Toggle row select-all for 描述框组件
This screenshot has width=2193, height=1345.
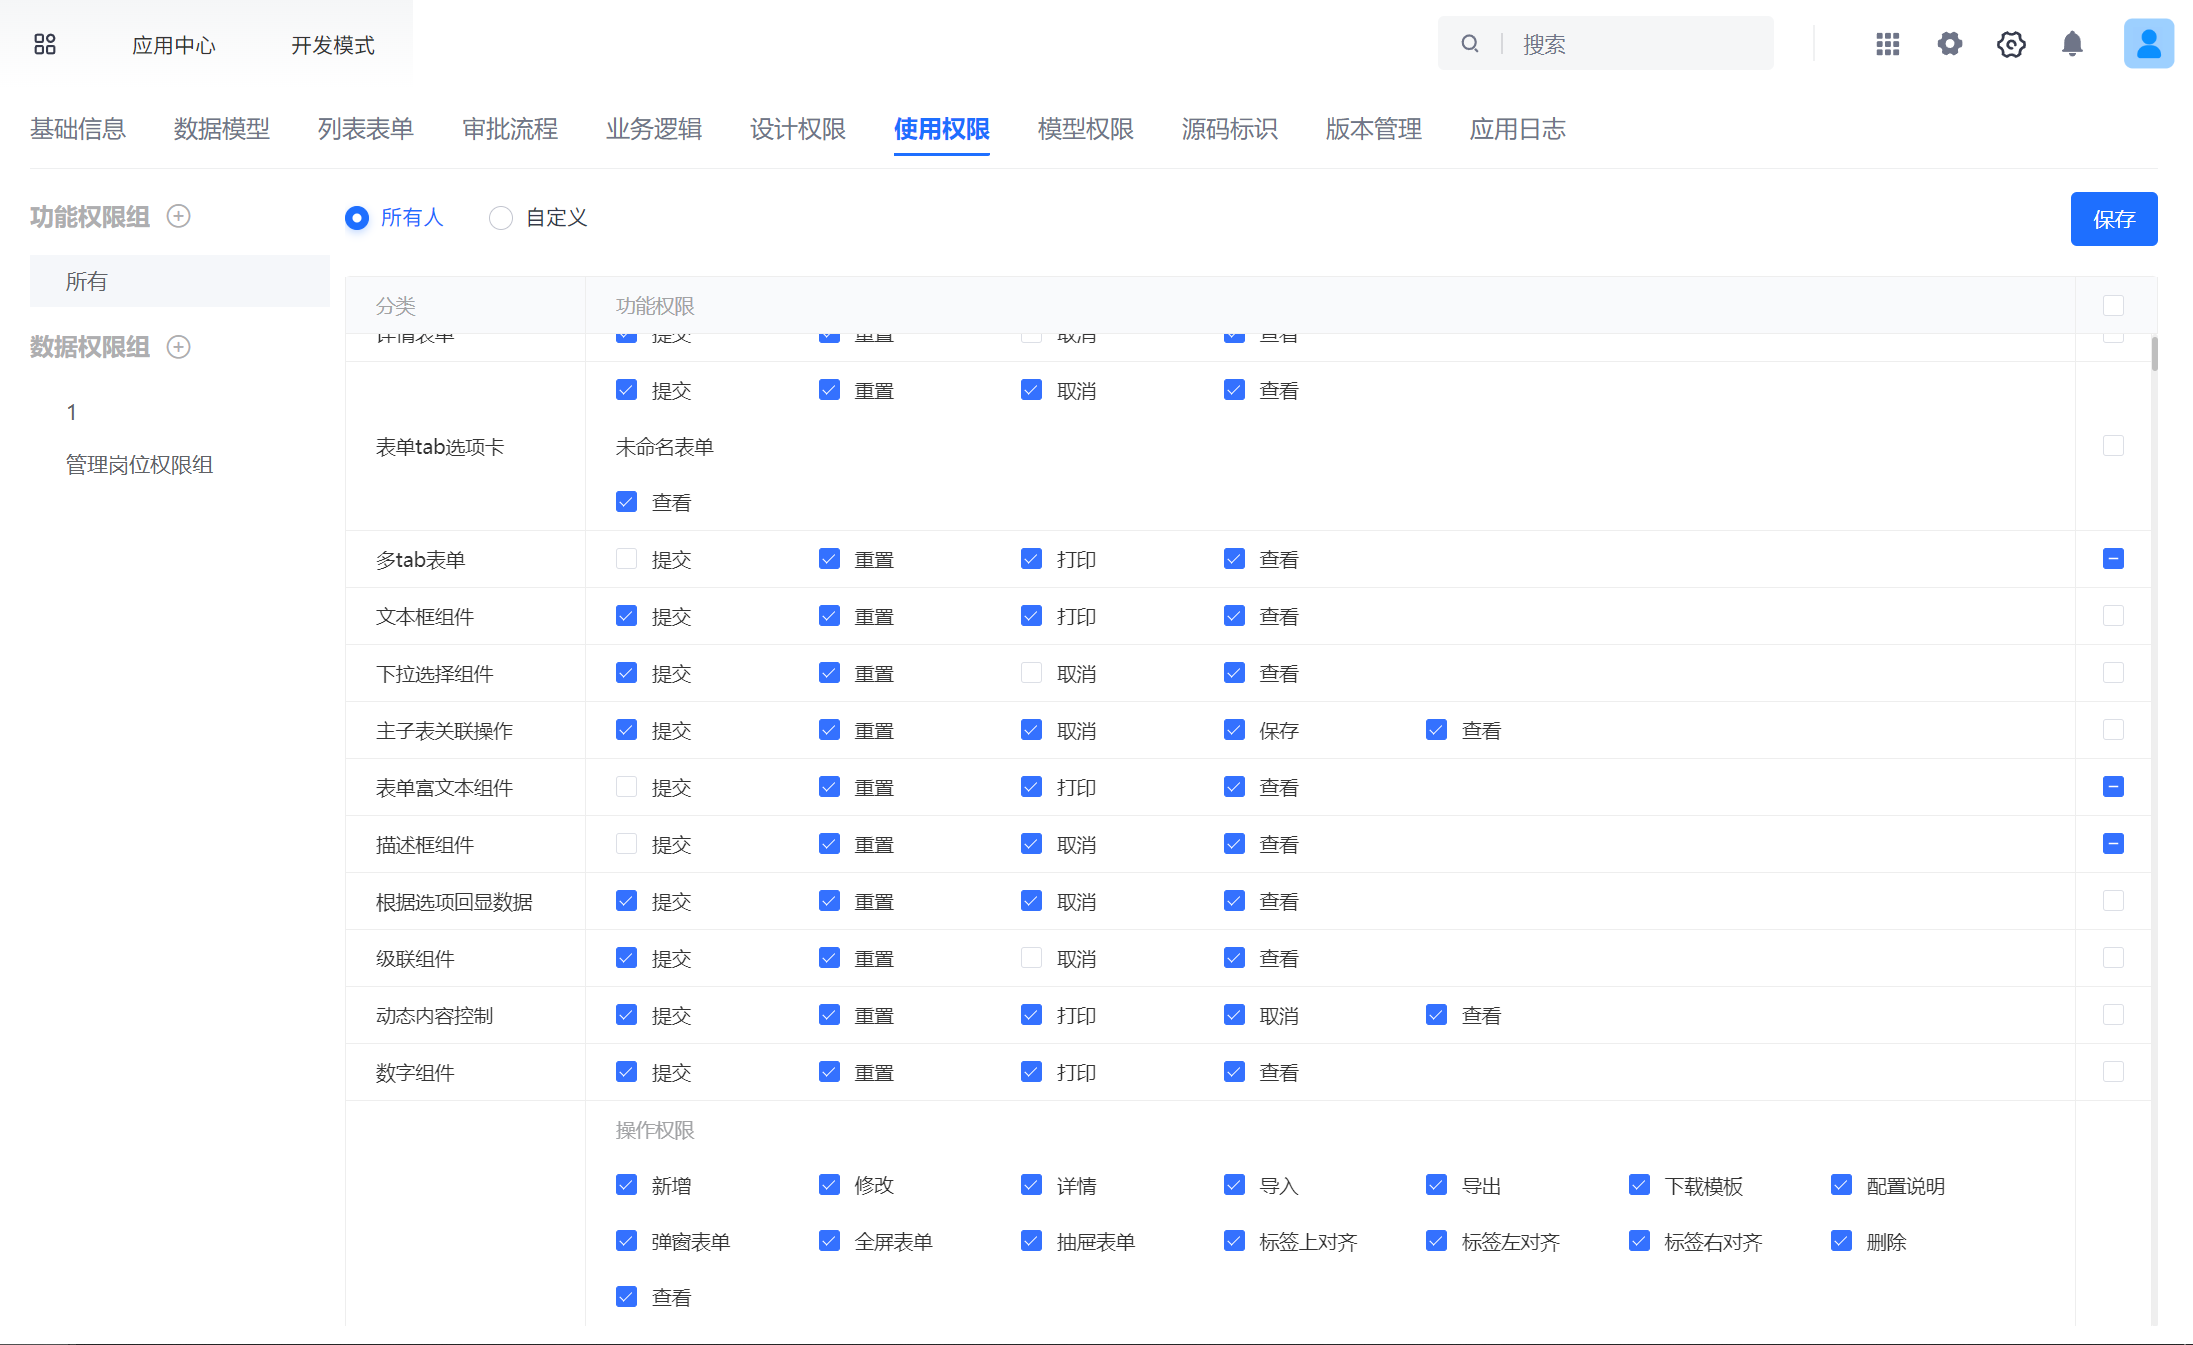(2114, 844)
